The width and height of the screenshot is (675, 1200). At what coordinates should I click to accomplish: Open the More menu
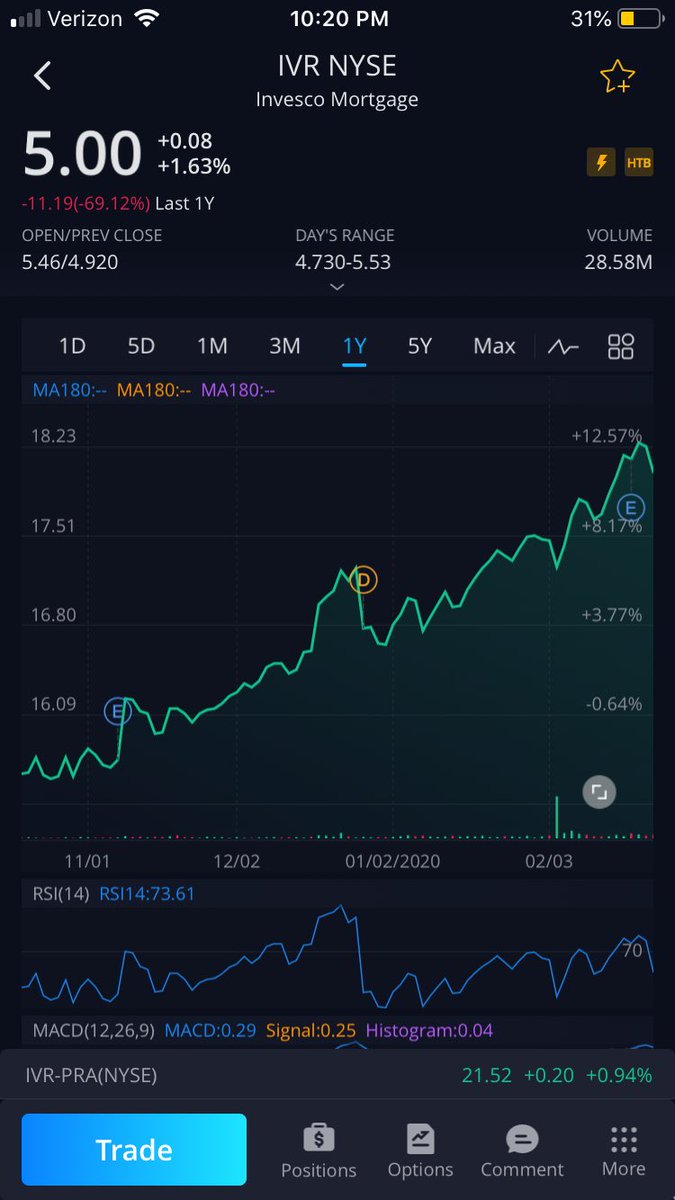point(623,1151)
